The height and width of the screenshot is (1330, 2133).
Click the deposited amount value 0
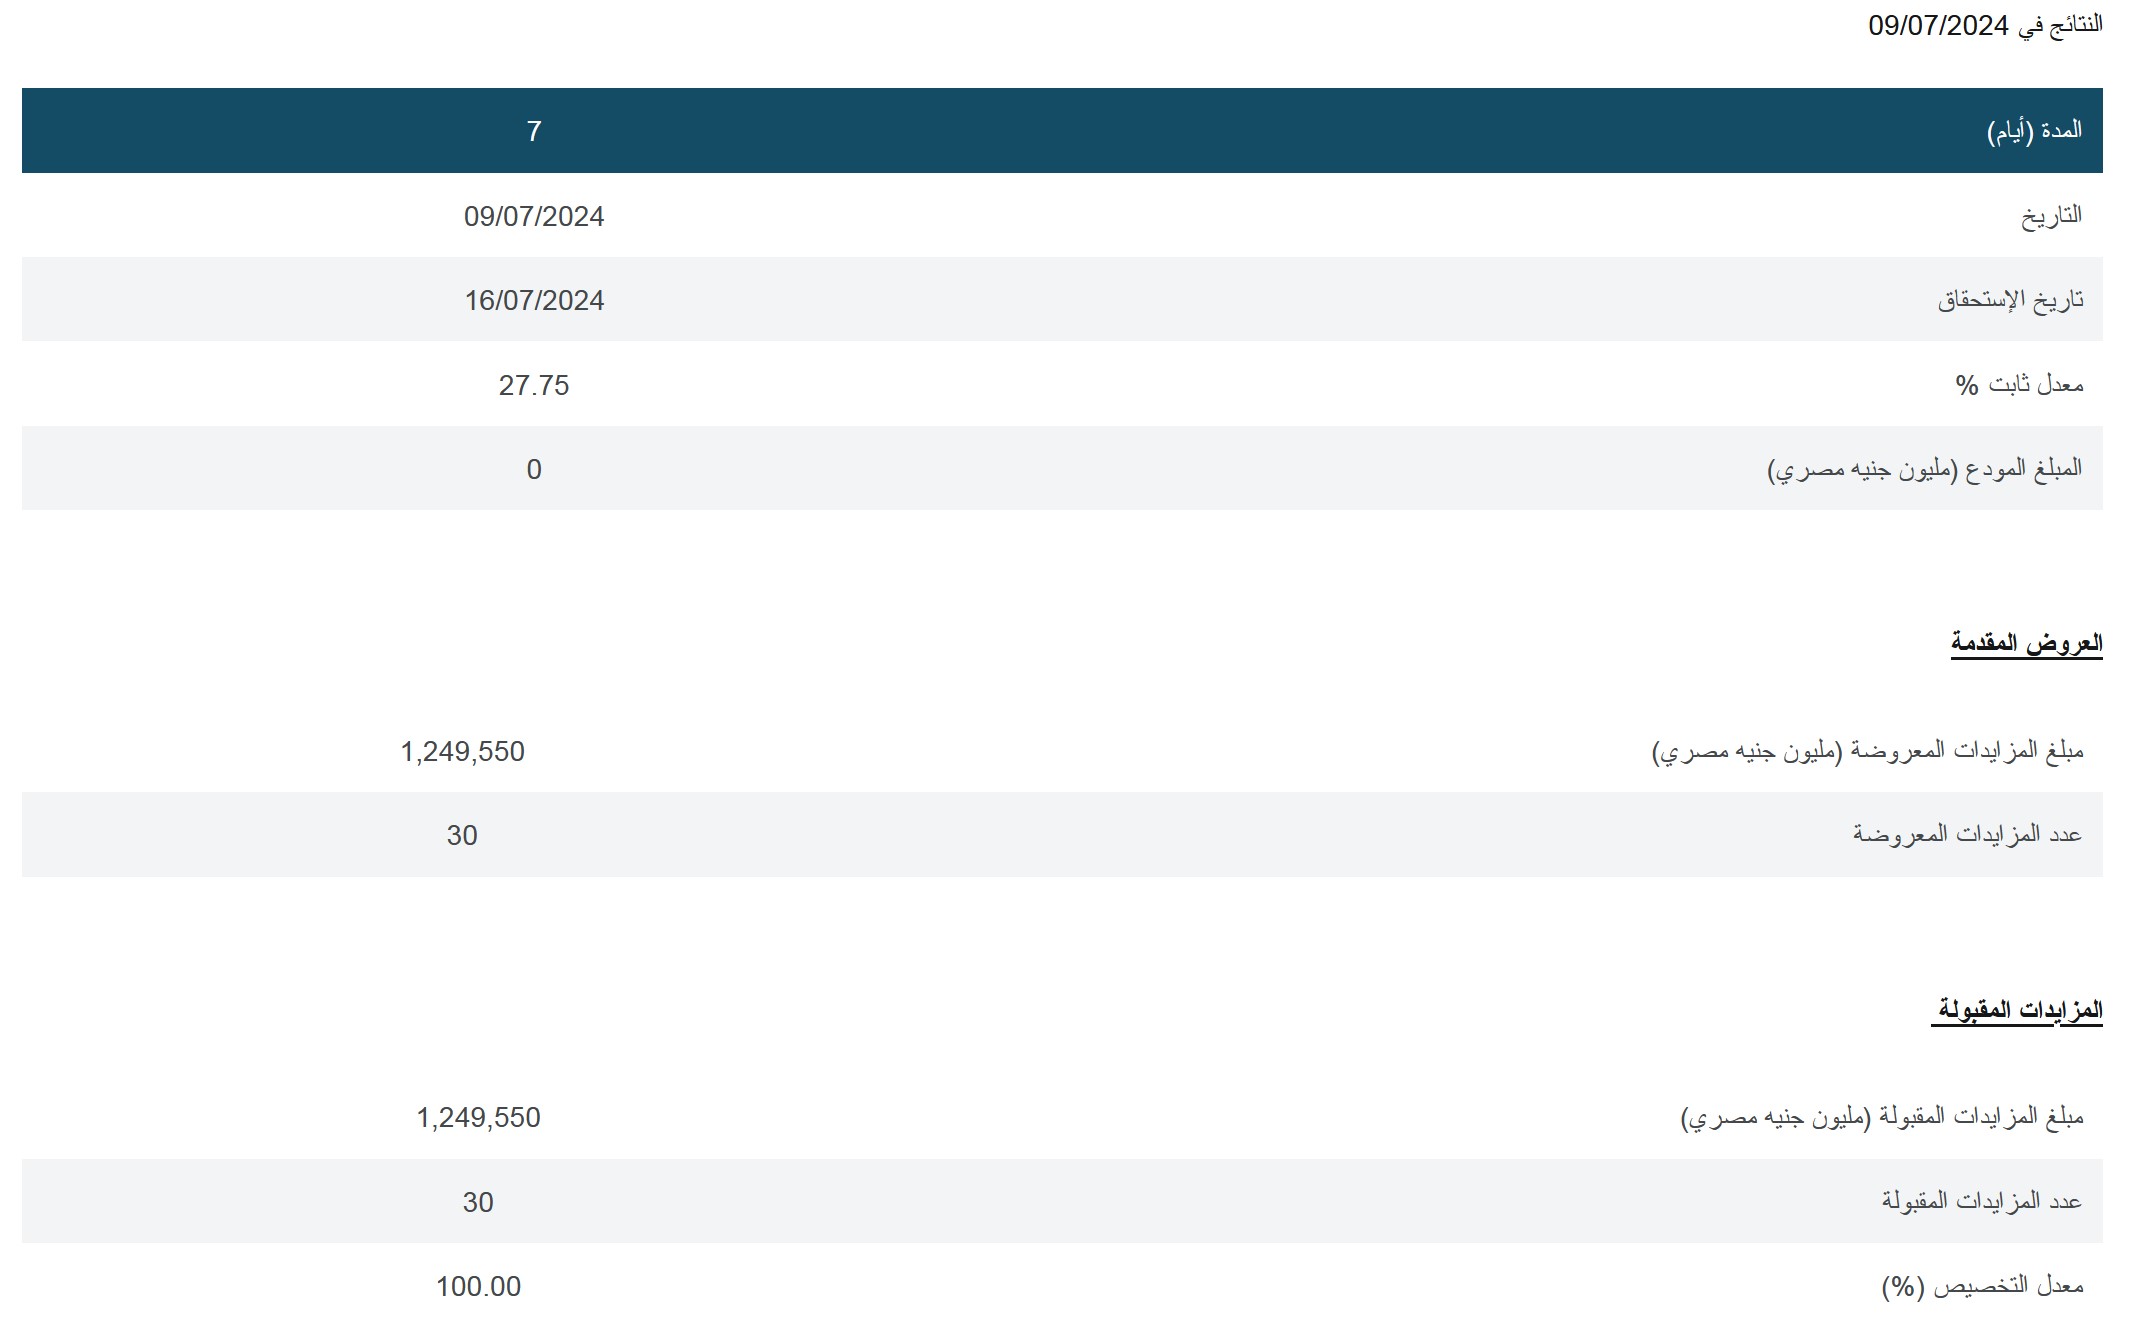tap(534, 470)
